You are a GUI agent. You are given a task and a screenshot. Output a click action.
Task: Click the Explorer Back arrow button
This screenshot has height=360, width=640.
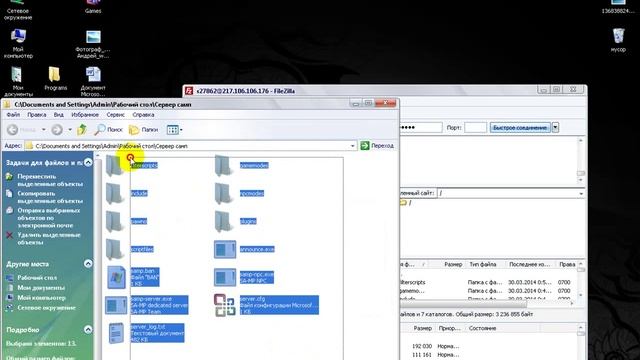pyautogui.click(x=13, y=130)
